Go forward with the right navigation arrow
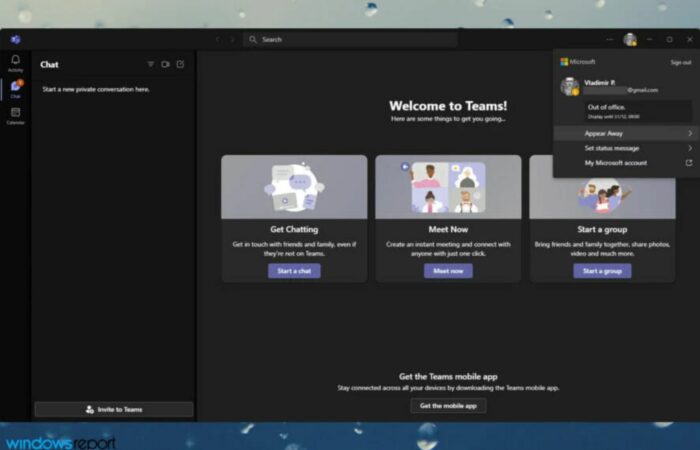 232,39
